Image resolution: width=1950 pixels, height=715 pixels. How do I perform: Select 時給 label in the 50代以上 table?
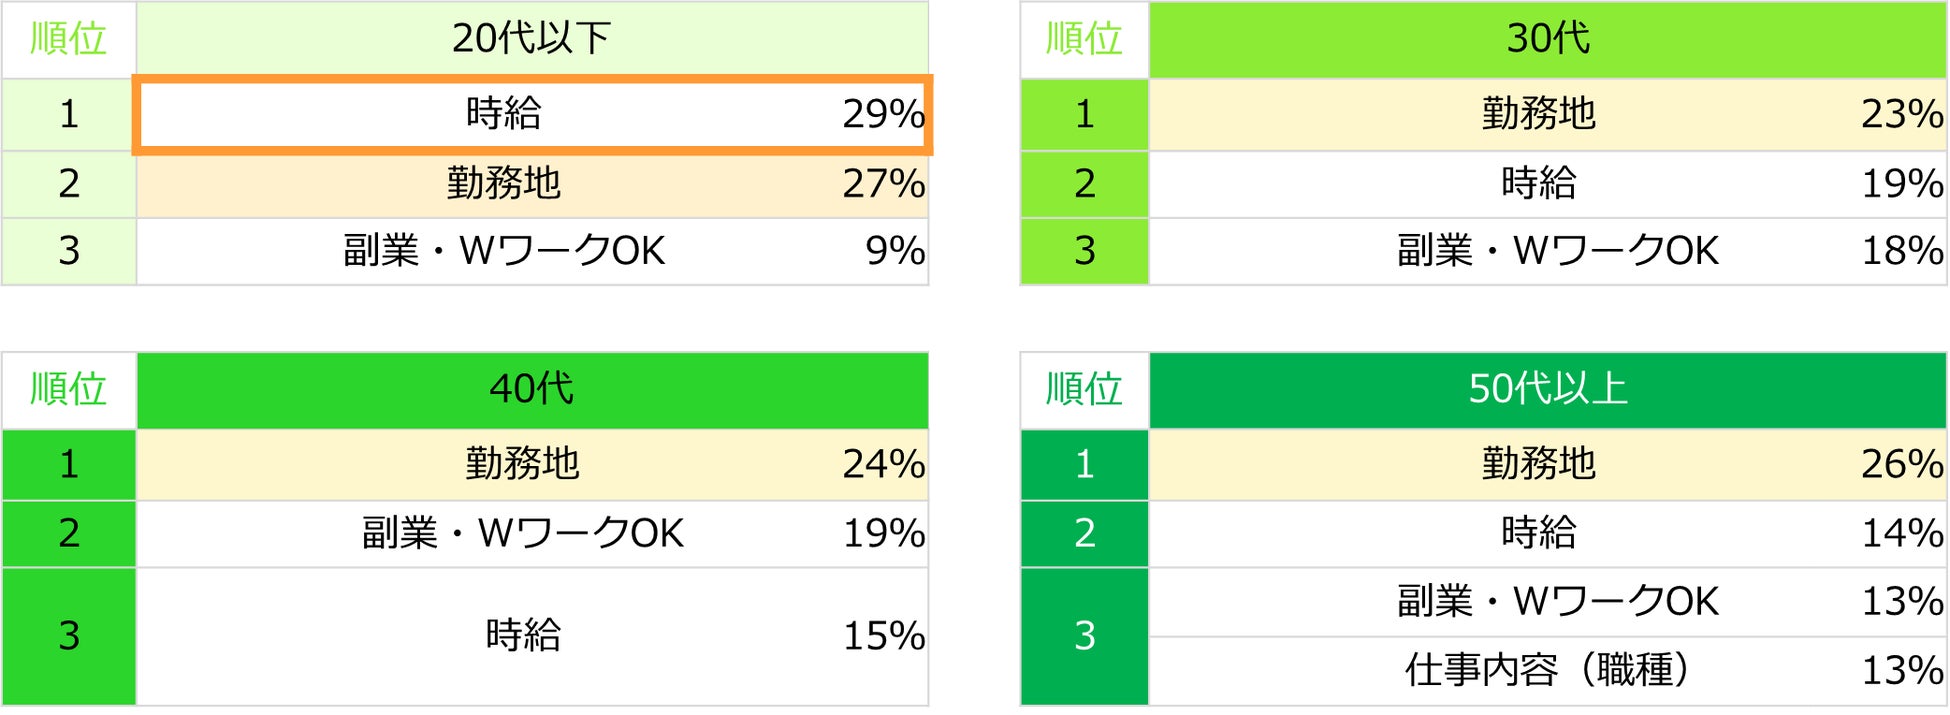[1538, 533]
